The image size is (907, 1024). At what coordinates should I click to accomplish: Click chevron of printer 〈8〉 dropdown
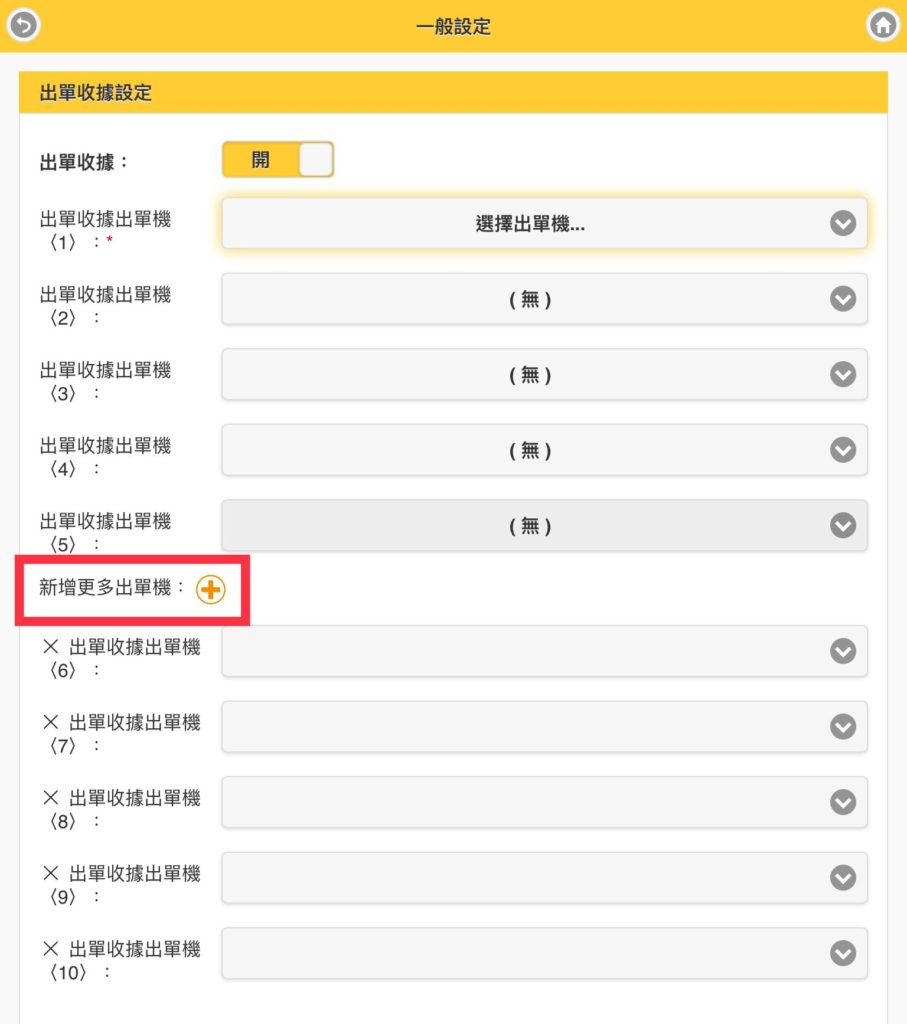point(843,802)
